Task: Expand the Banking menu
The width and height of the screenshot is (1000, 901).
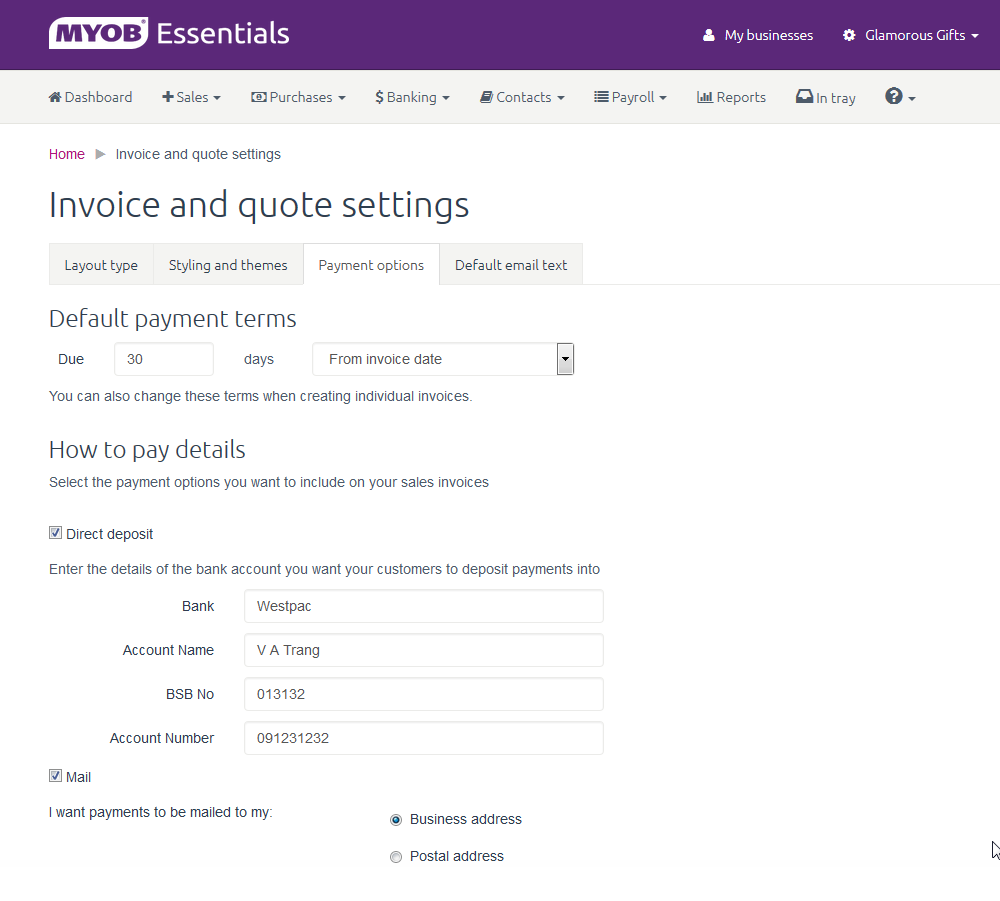Action: pos(412,97)
